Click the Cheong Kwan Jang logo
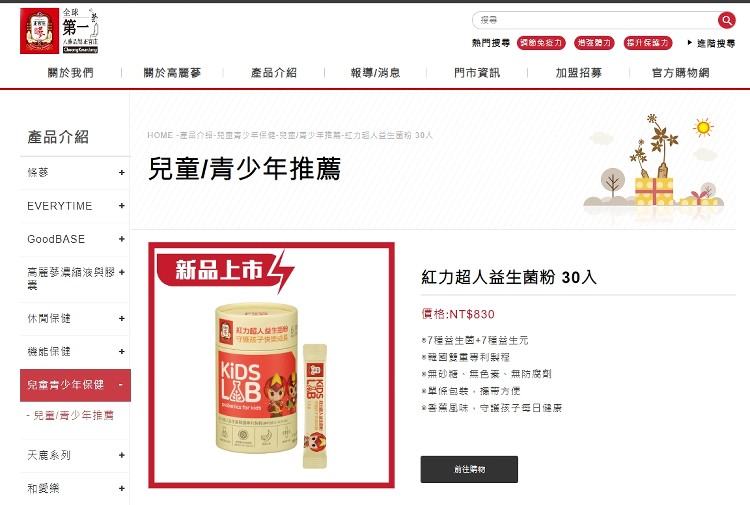This screenshot has width=750, height=505. pyautogui.click(x=59, y=31)
